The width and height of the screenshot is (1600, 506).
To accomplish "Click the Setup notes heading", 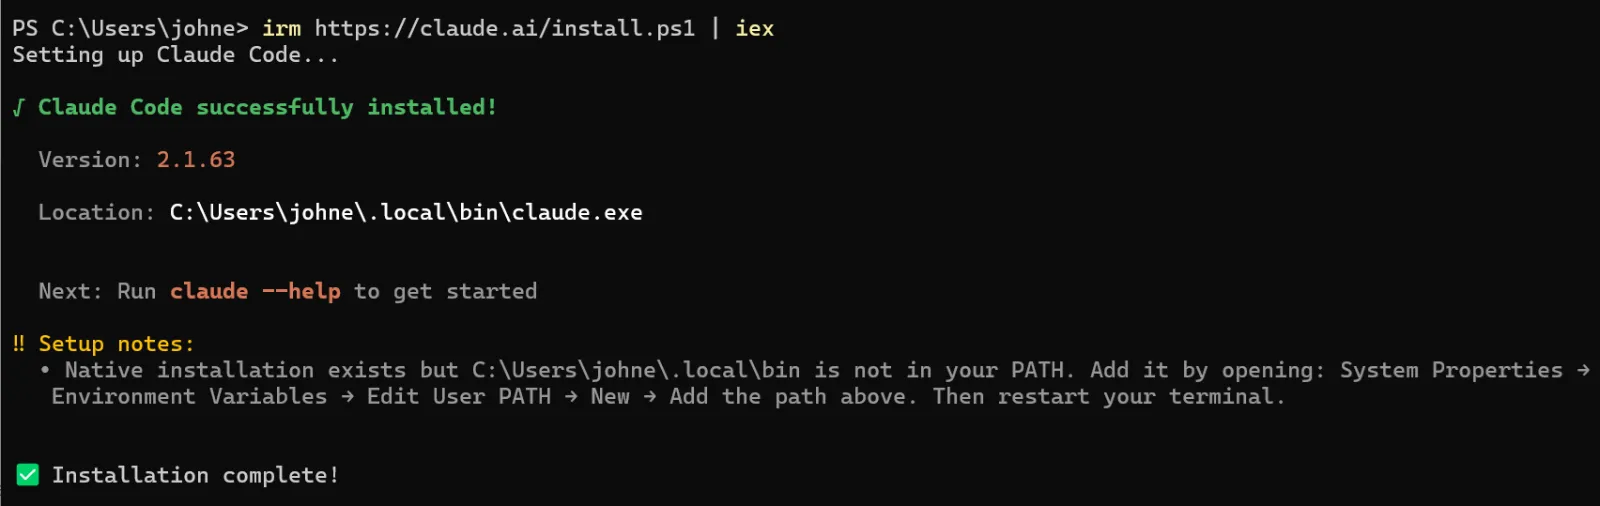I will click(116, 344).
